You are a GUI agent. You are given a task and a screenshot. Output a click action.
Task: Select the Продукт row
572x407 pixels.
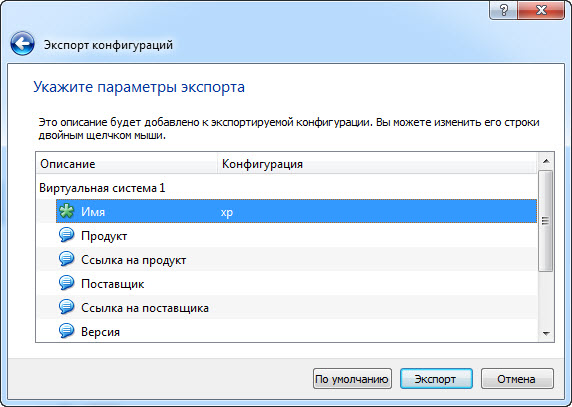[296, 235]
